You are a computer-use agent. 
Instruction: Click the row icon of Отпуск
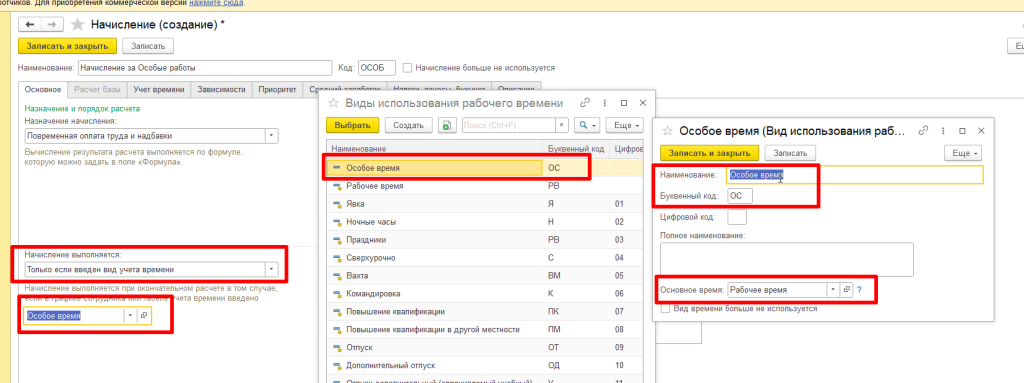pyautogui.click(x=338, y=348)
